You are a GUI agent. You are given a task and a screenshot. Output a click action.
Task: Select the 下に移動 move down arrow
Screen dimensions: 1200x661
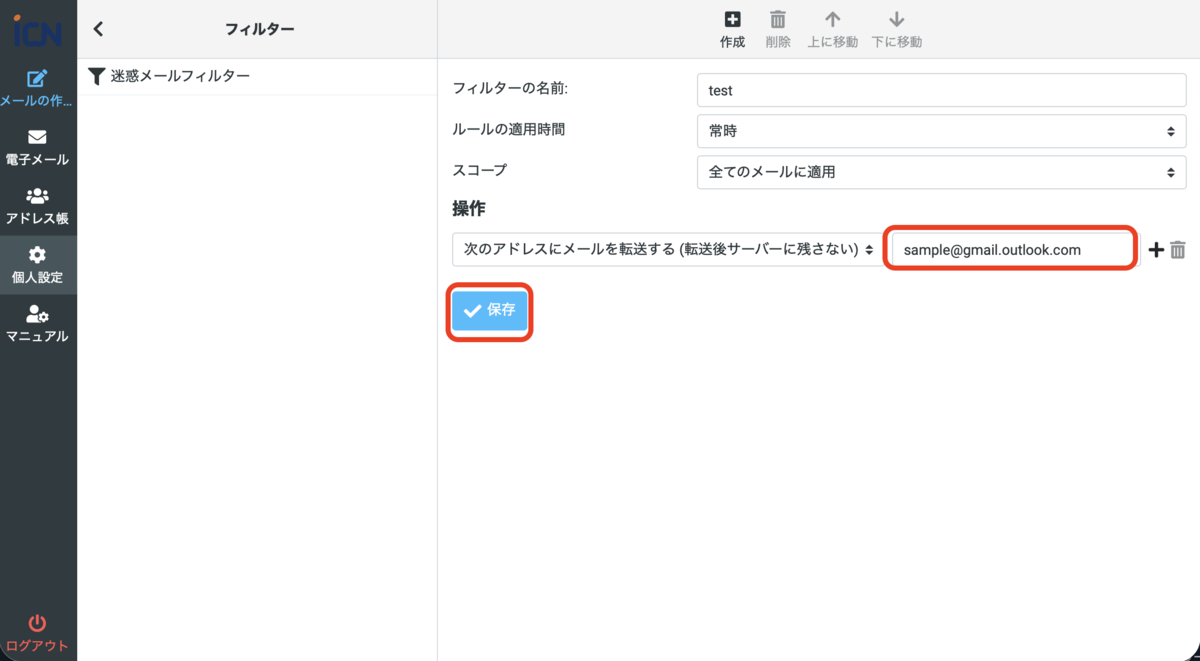click(896, 28)
